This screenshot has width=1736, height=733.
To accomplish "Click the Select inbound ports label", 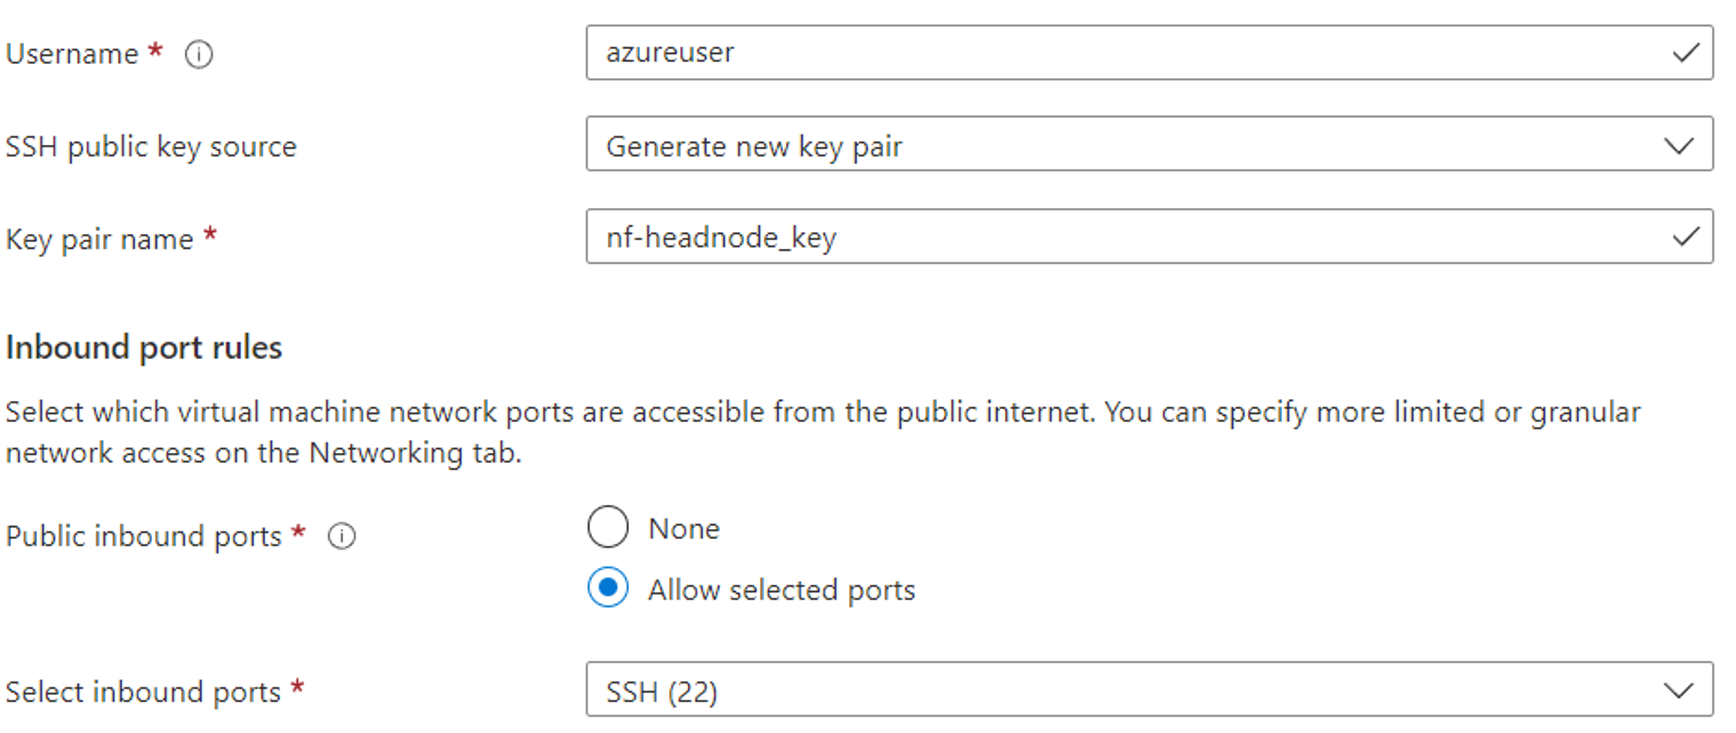I will pos(143,692).
